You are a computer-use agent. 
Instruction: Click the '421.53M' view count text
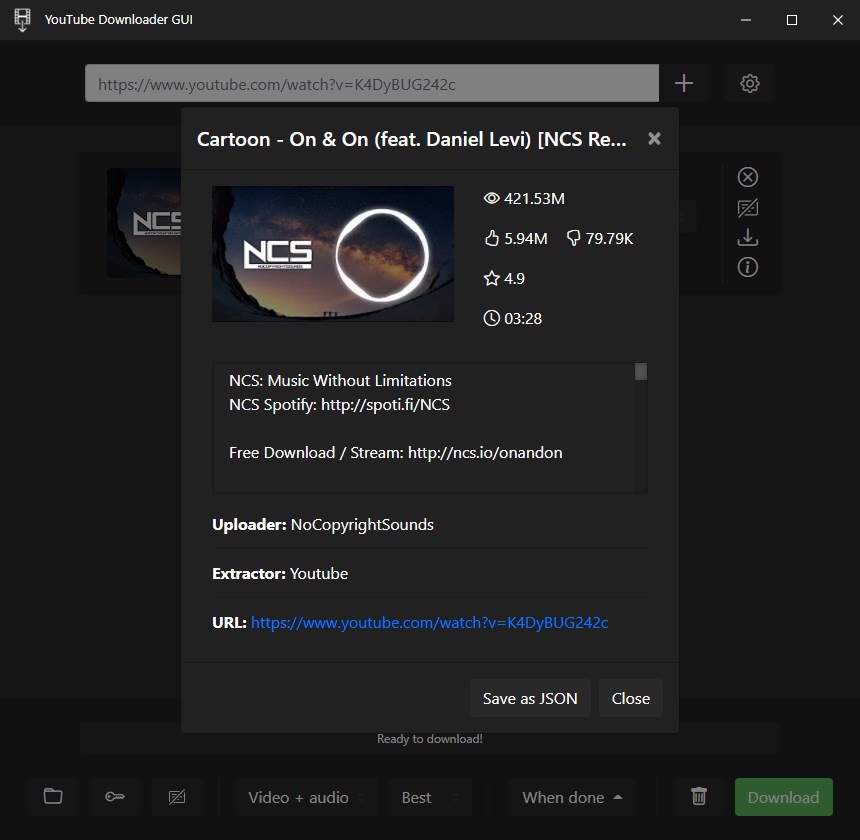[x=534, y=198]
